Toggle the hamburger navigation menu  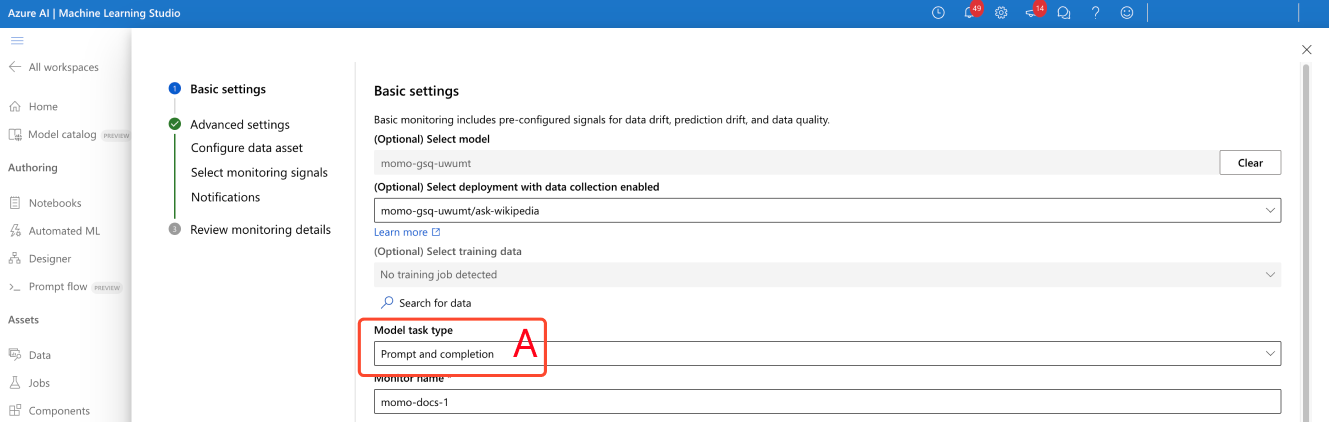tap(17, 40)
